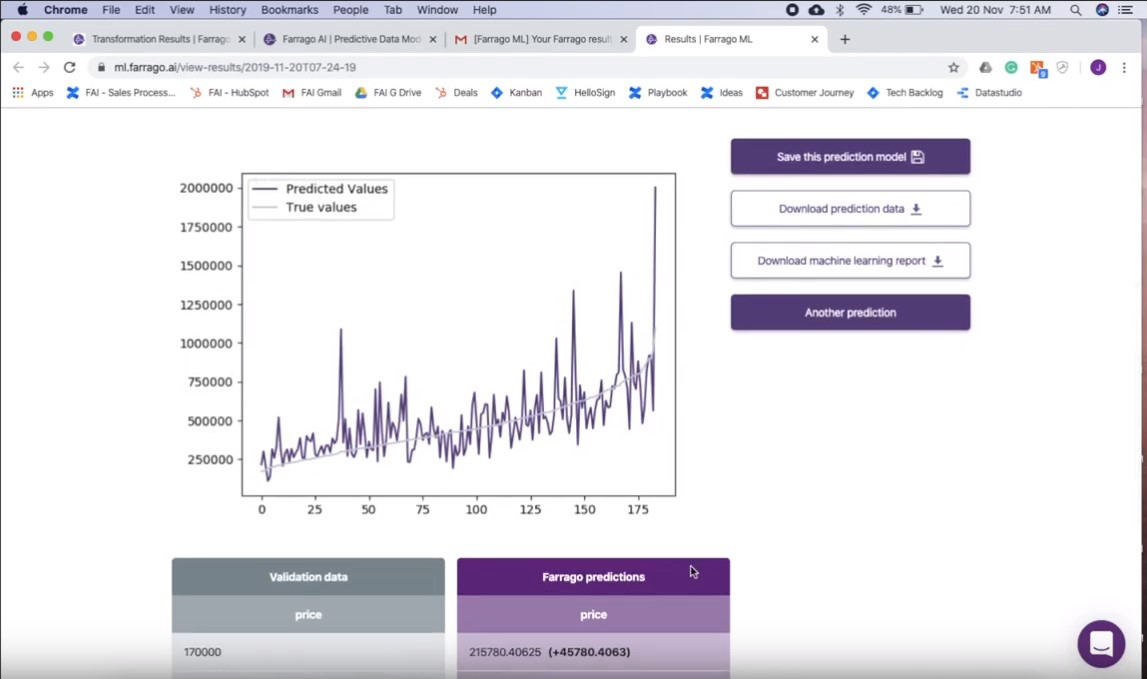
Task: Download machine learning report
Action: pyautogui.click(x=850, y=260)
